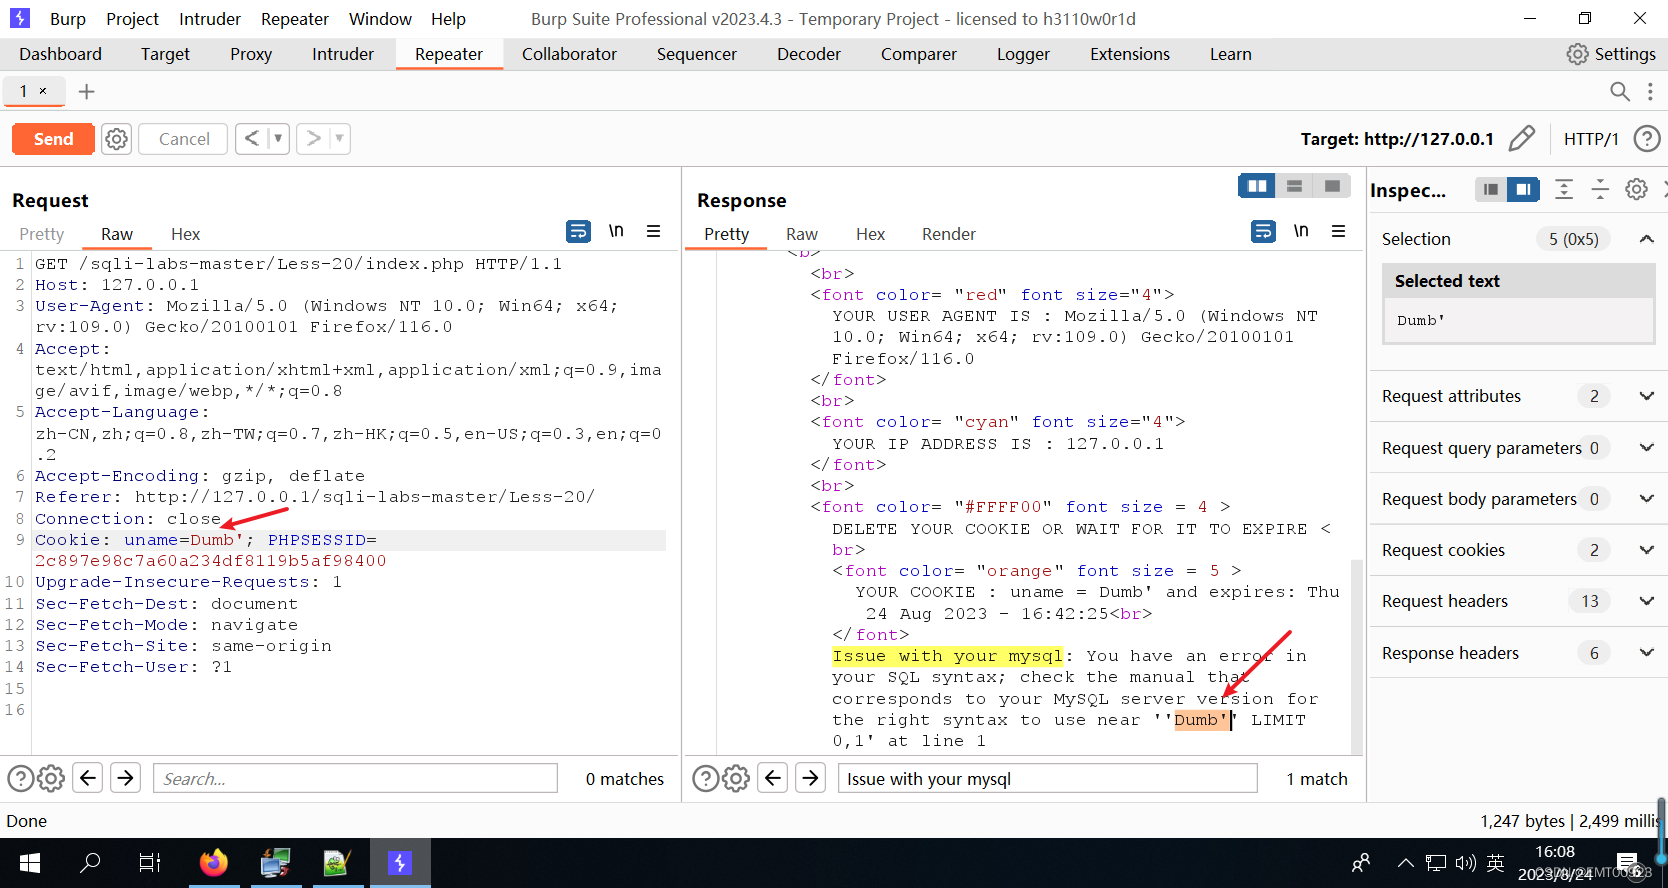This screenshot has height=888, width=1668.
Task: Expand Request headers section
Action: (1646, 601)
